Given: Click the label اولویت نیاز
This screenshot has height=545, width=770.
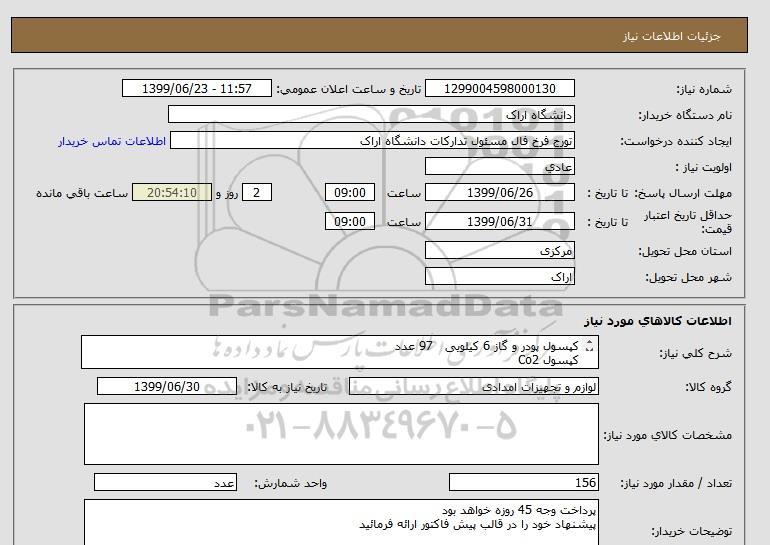Looking at the screenshot, I should click(x=703, y=167).
